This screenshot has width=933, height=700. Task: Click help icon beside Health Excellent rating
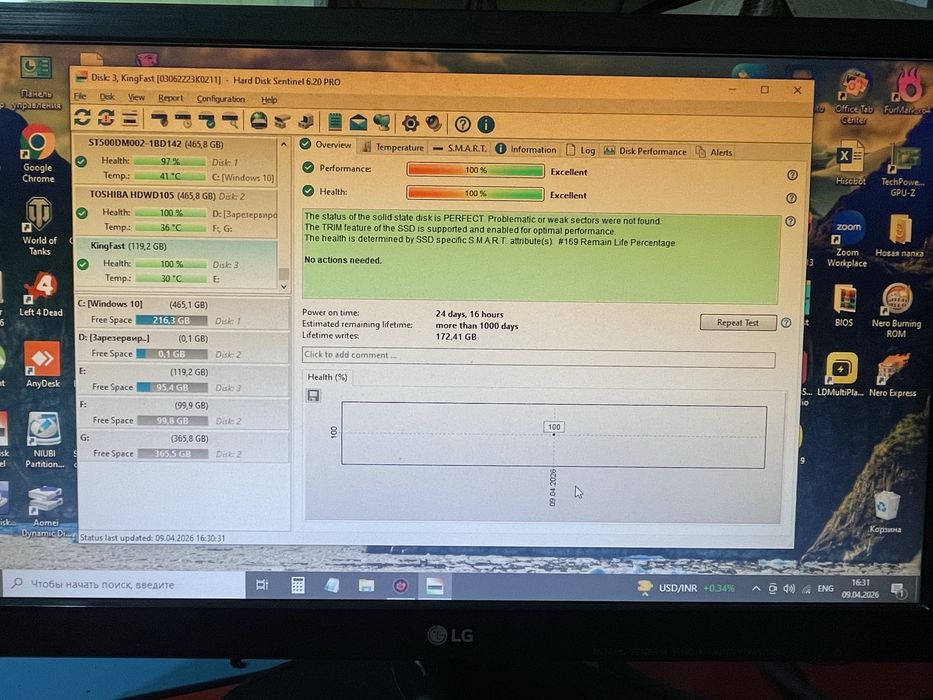tap(791, 198)
